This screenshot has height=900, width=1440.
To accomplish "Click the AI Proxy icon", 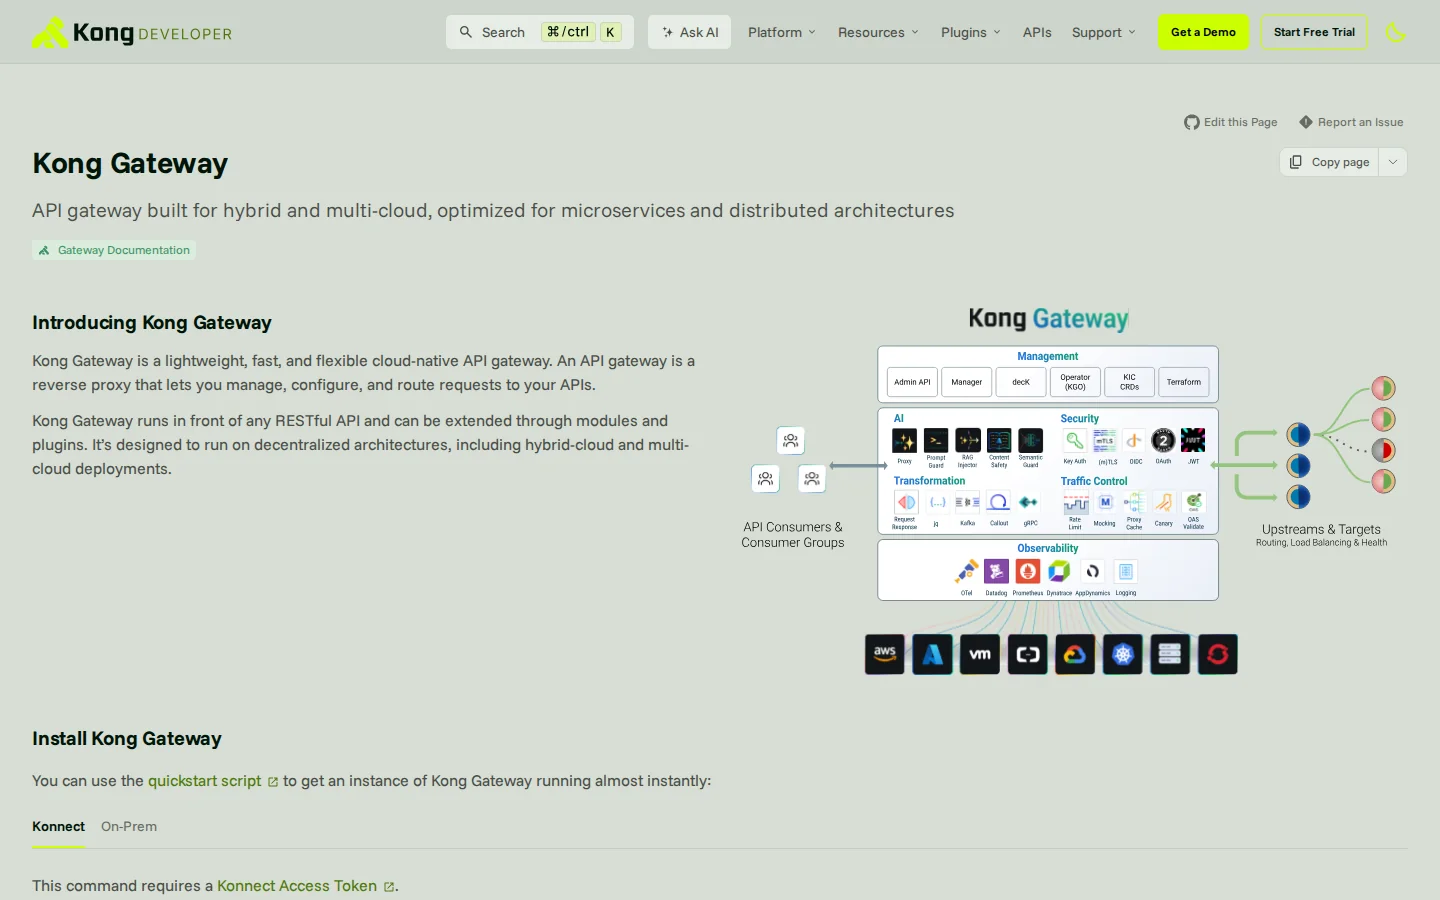I will 904,441.
